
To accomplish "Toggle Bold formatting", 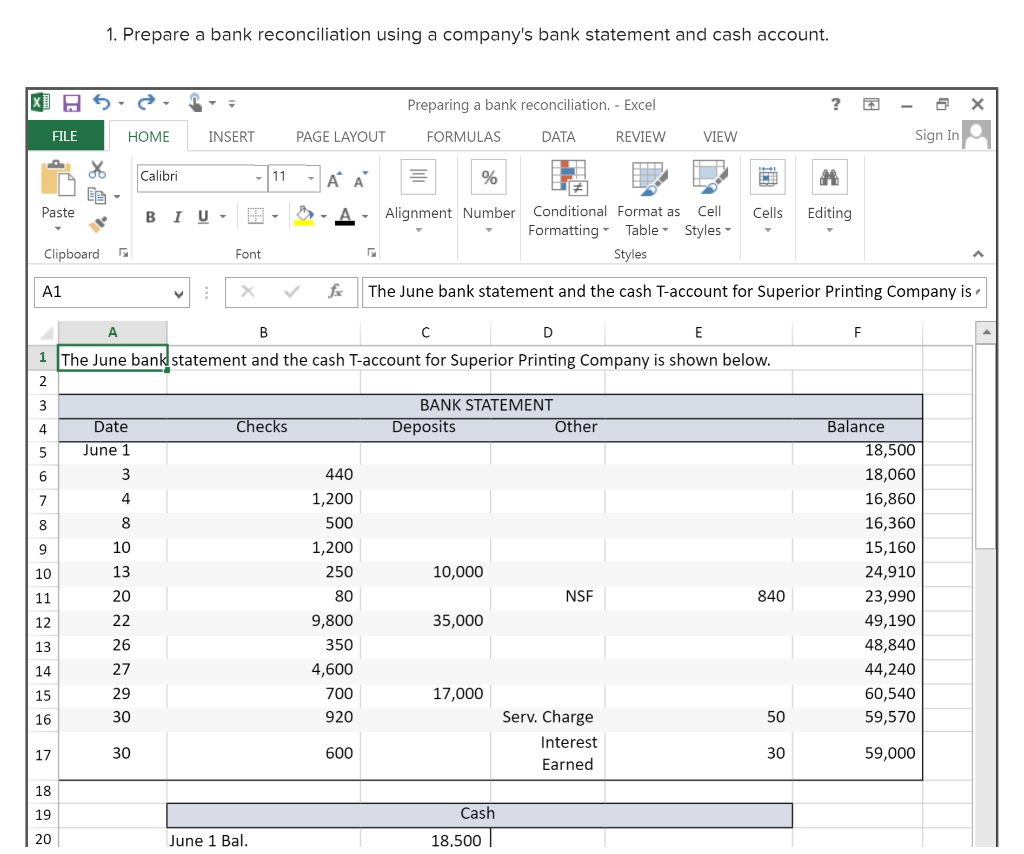I will pos(150,216).
